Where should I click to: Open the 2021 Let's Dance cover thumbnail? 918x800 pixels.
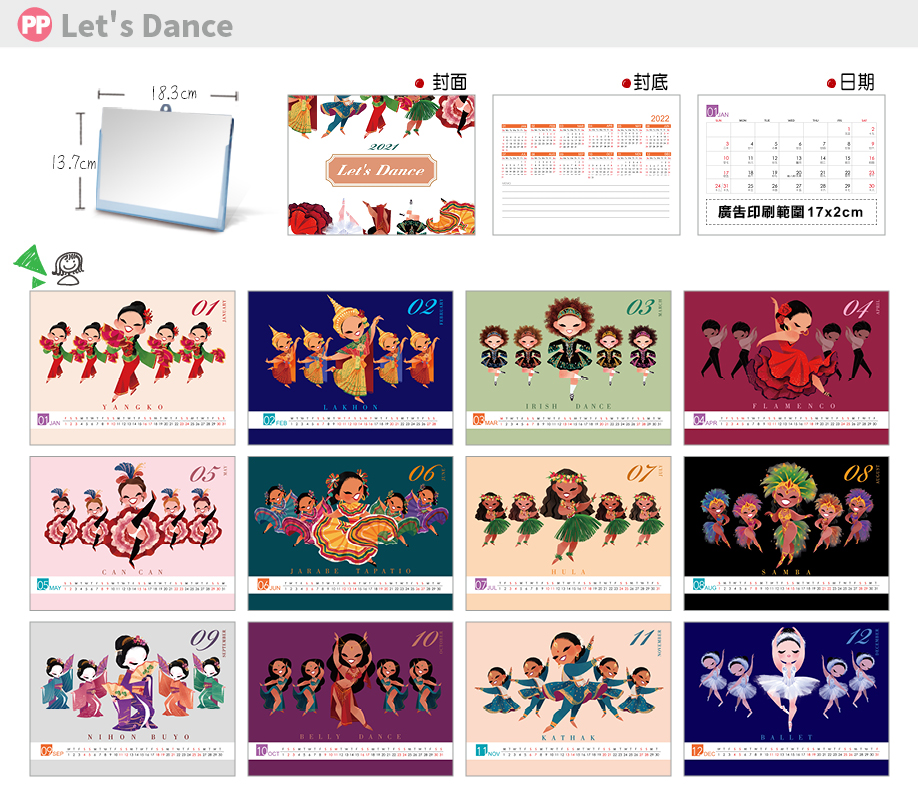(381, 165)
